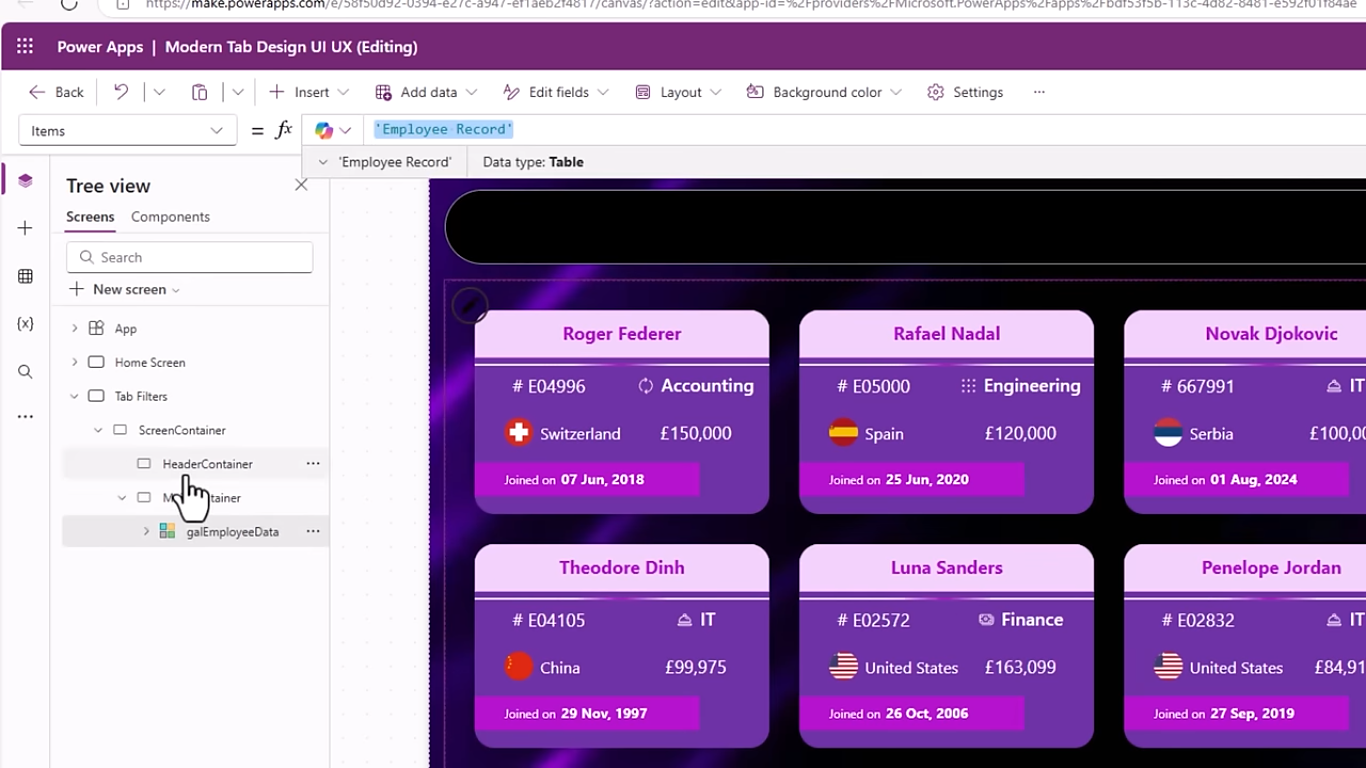Expand the galEmployeeData gallery node
Image resolution: width=1366 pixels, height=768 pixels.
(x=146, y=532)
